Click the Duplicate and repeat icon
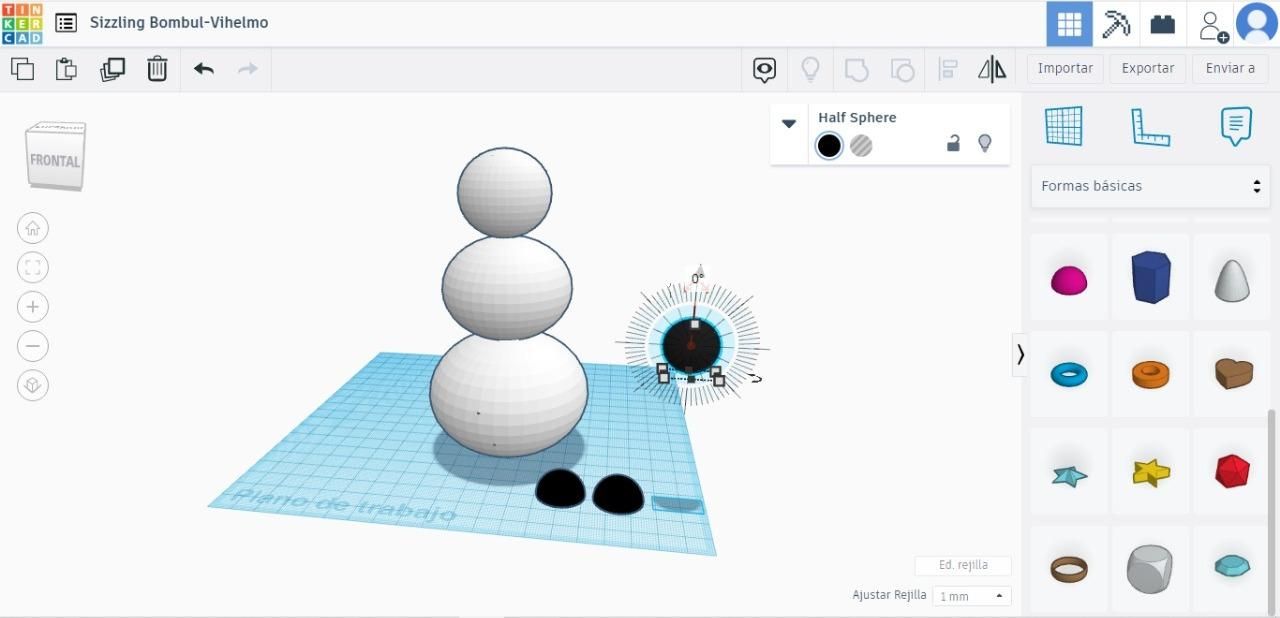The image size is (1280, 618). tap(112, 69)
